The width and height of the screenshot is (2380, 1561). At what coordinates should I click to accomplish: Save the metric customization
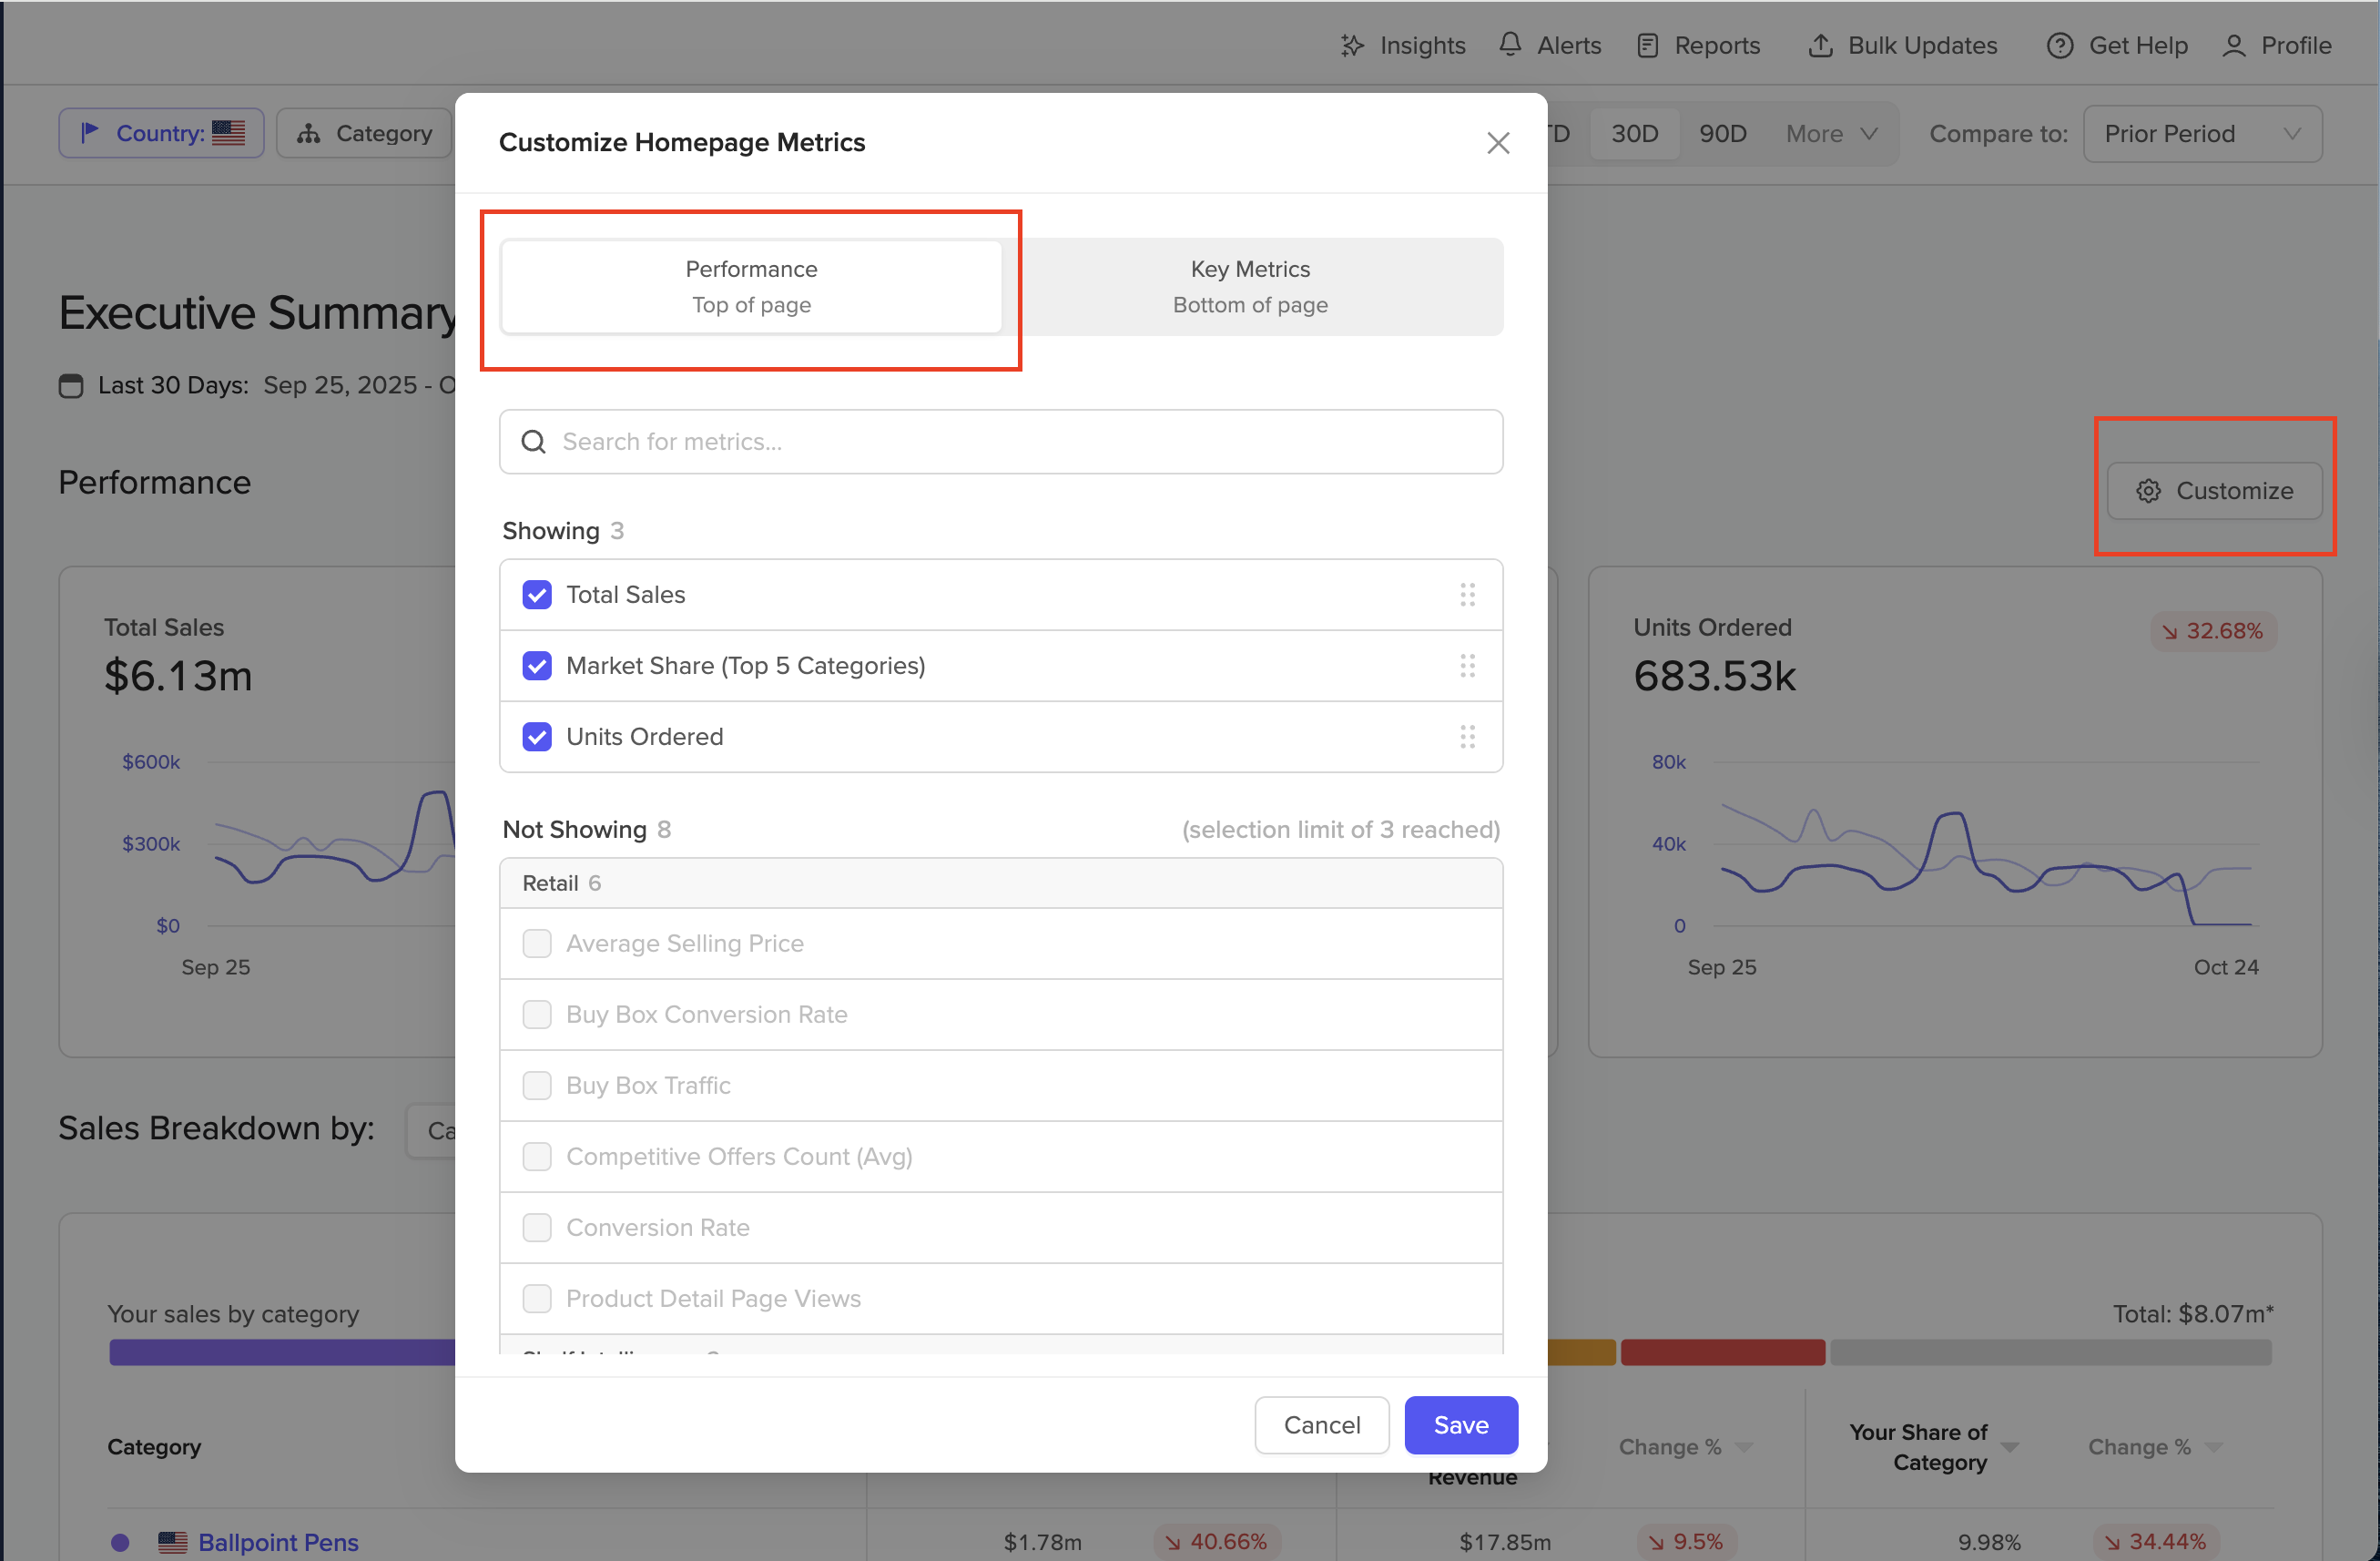(x=1460, y=1424)
